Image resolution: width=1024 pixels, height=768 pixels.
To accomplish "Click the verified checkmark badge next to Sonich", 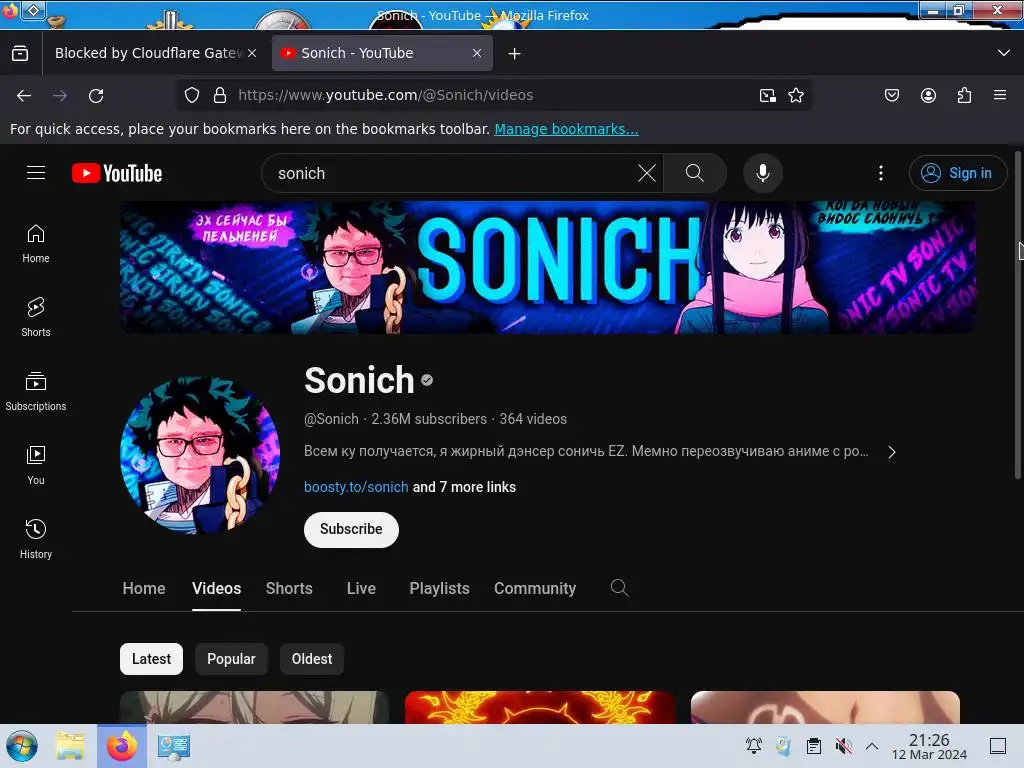I will coord(427,380).
